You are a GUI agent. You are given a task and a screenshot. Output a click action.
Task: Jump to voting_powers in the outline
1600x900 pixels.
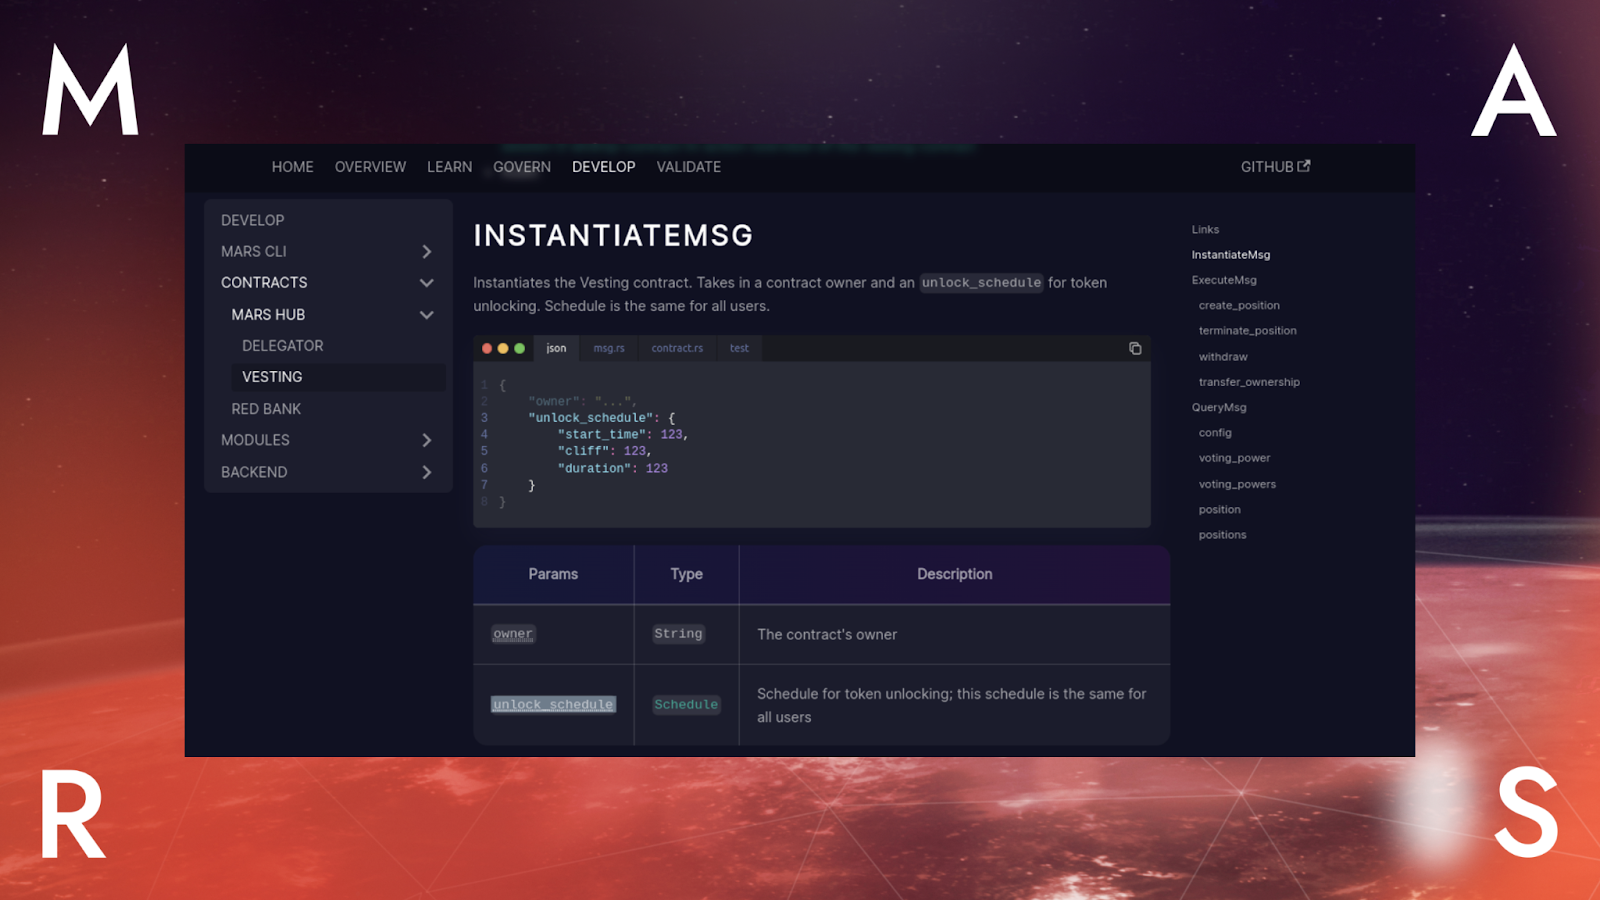[x=1237, y=484]
